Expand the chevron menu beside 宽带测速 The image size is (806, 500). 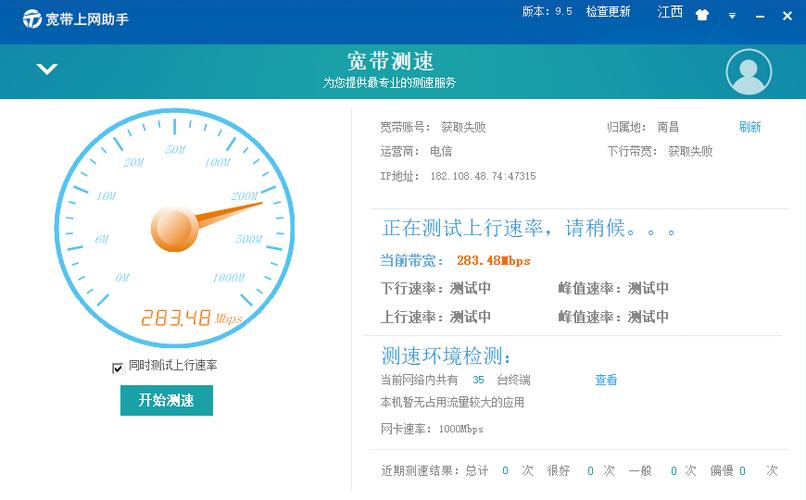[47, 69]
